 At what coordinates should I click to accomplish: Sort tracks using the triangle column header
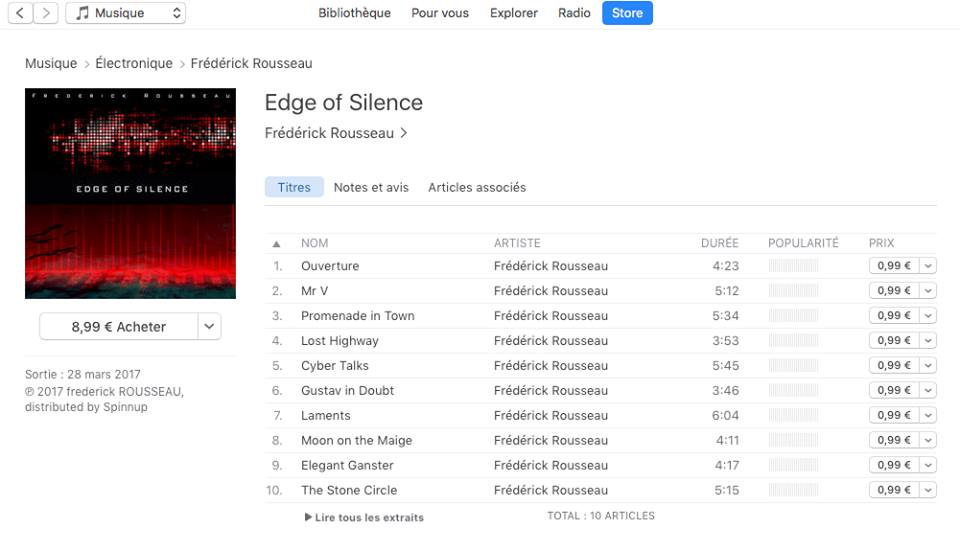click(277, 244)
